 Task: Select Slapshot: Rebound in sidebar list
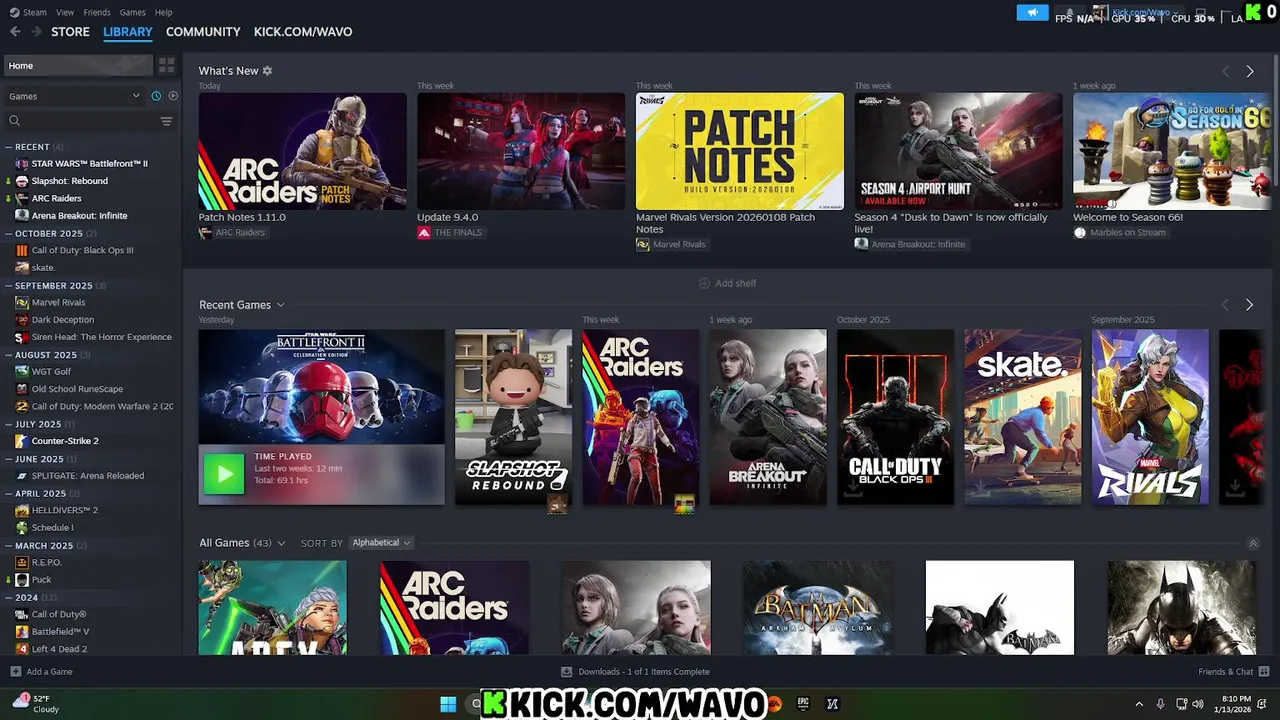pyautogui.click(x=69, y=181)
